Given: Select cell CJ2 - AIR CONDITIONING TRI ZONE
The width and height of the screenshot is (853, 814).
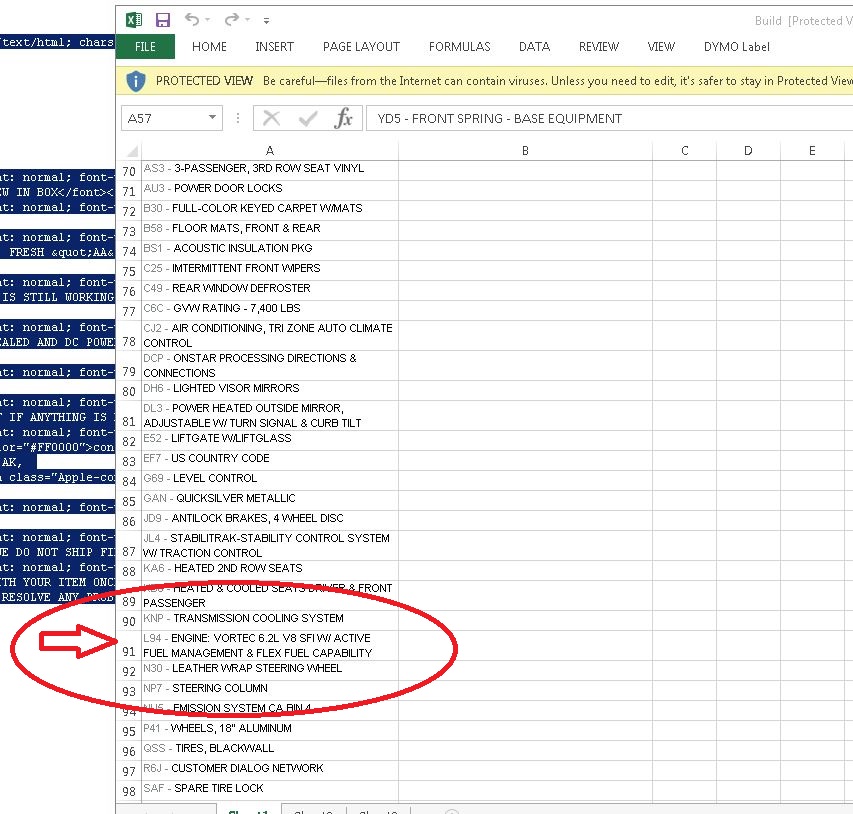Looking at the screenshot, I should (x=270, y=336).
